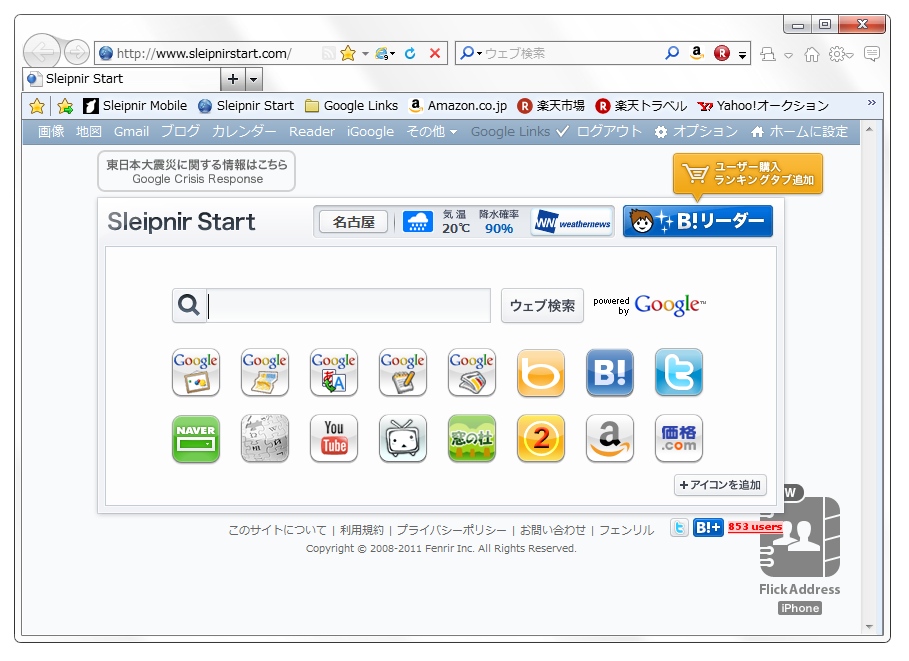Click the small Twitter share icon in footer

click(x=679, y=527)
